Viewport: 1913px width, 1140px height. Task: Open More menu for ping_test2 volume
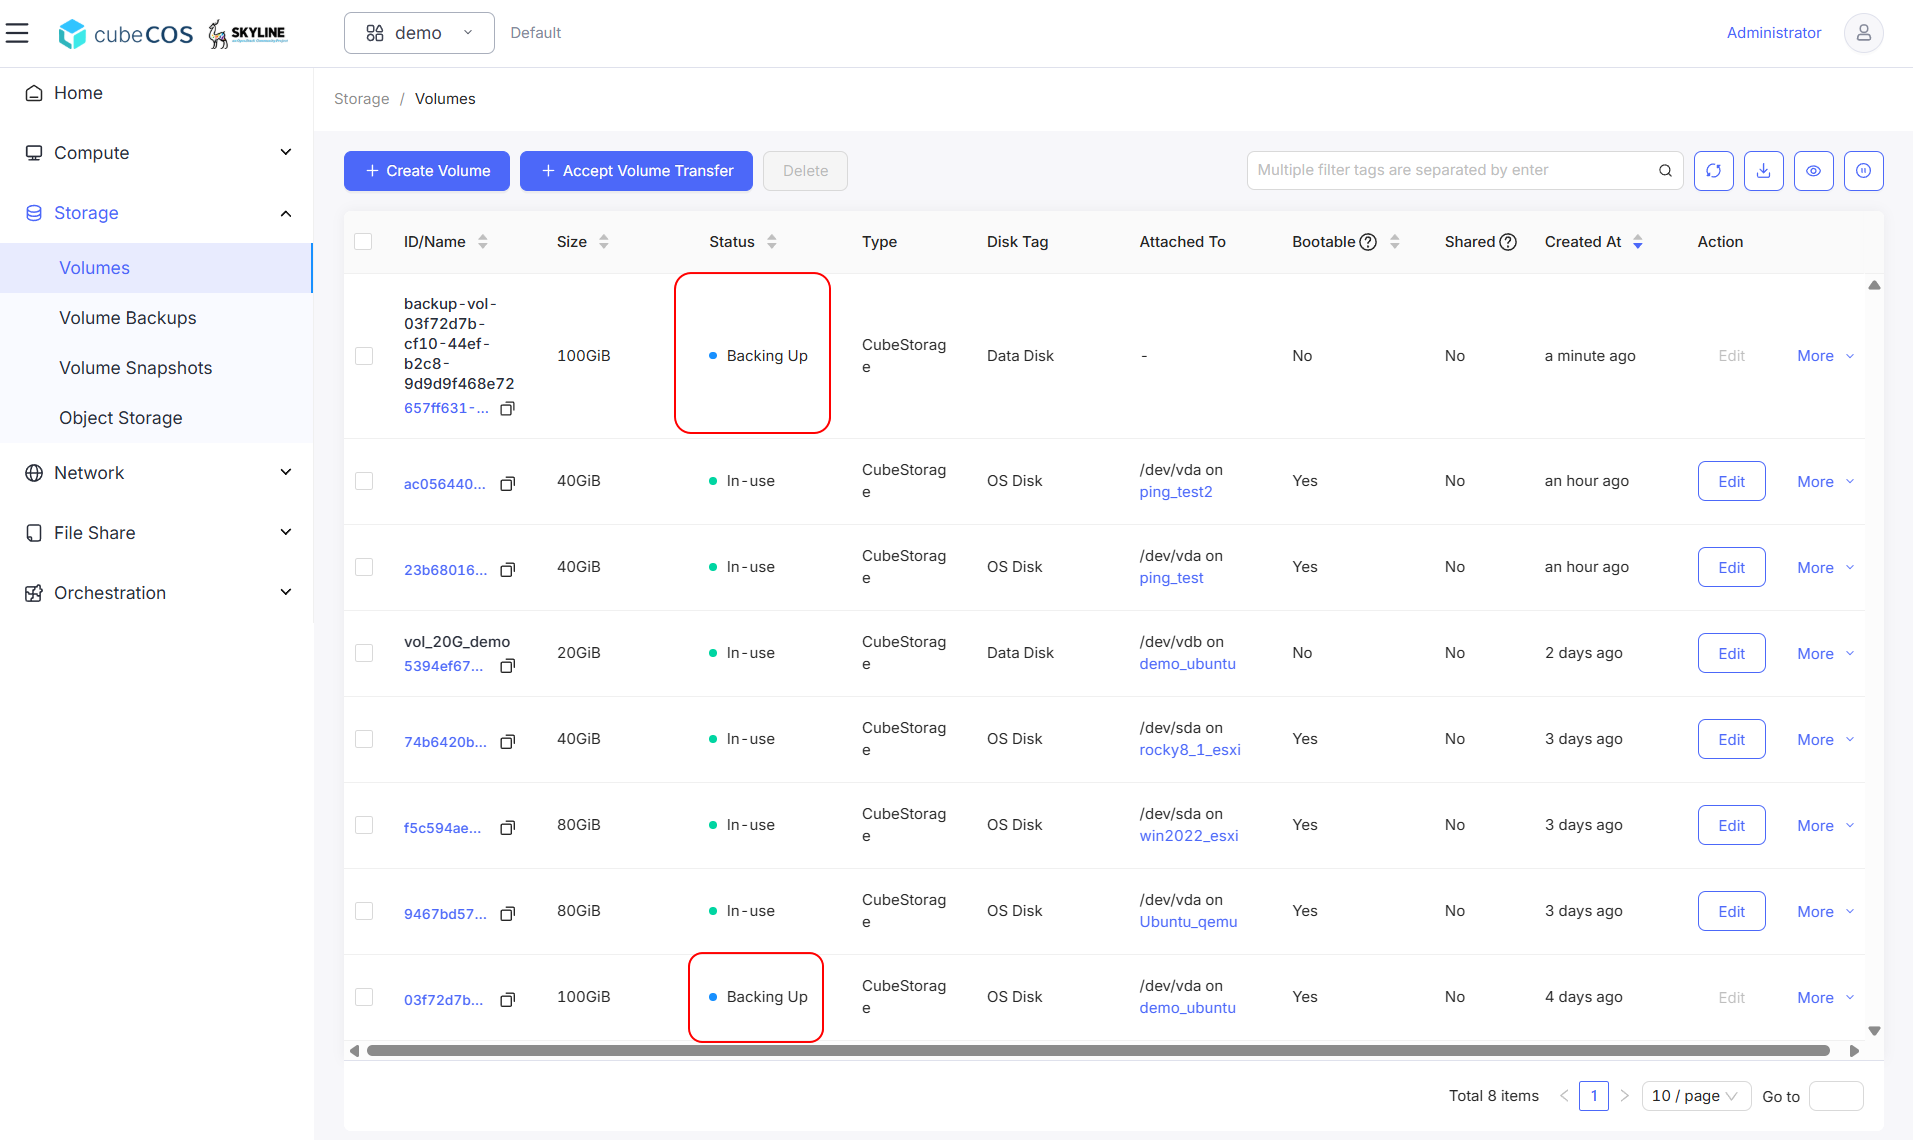pos(1825,482)
